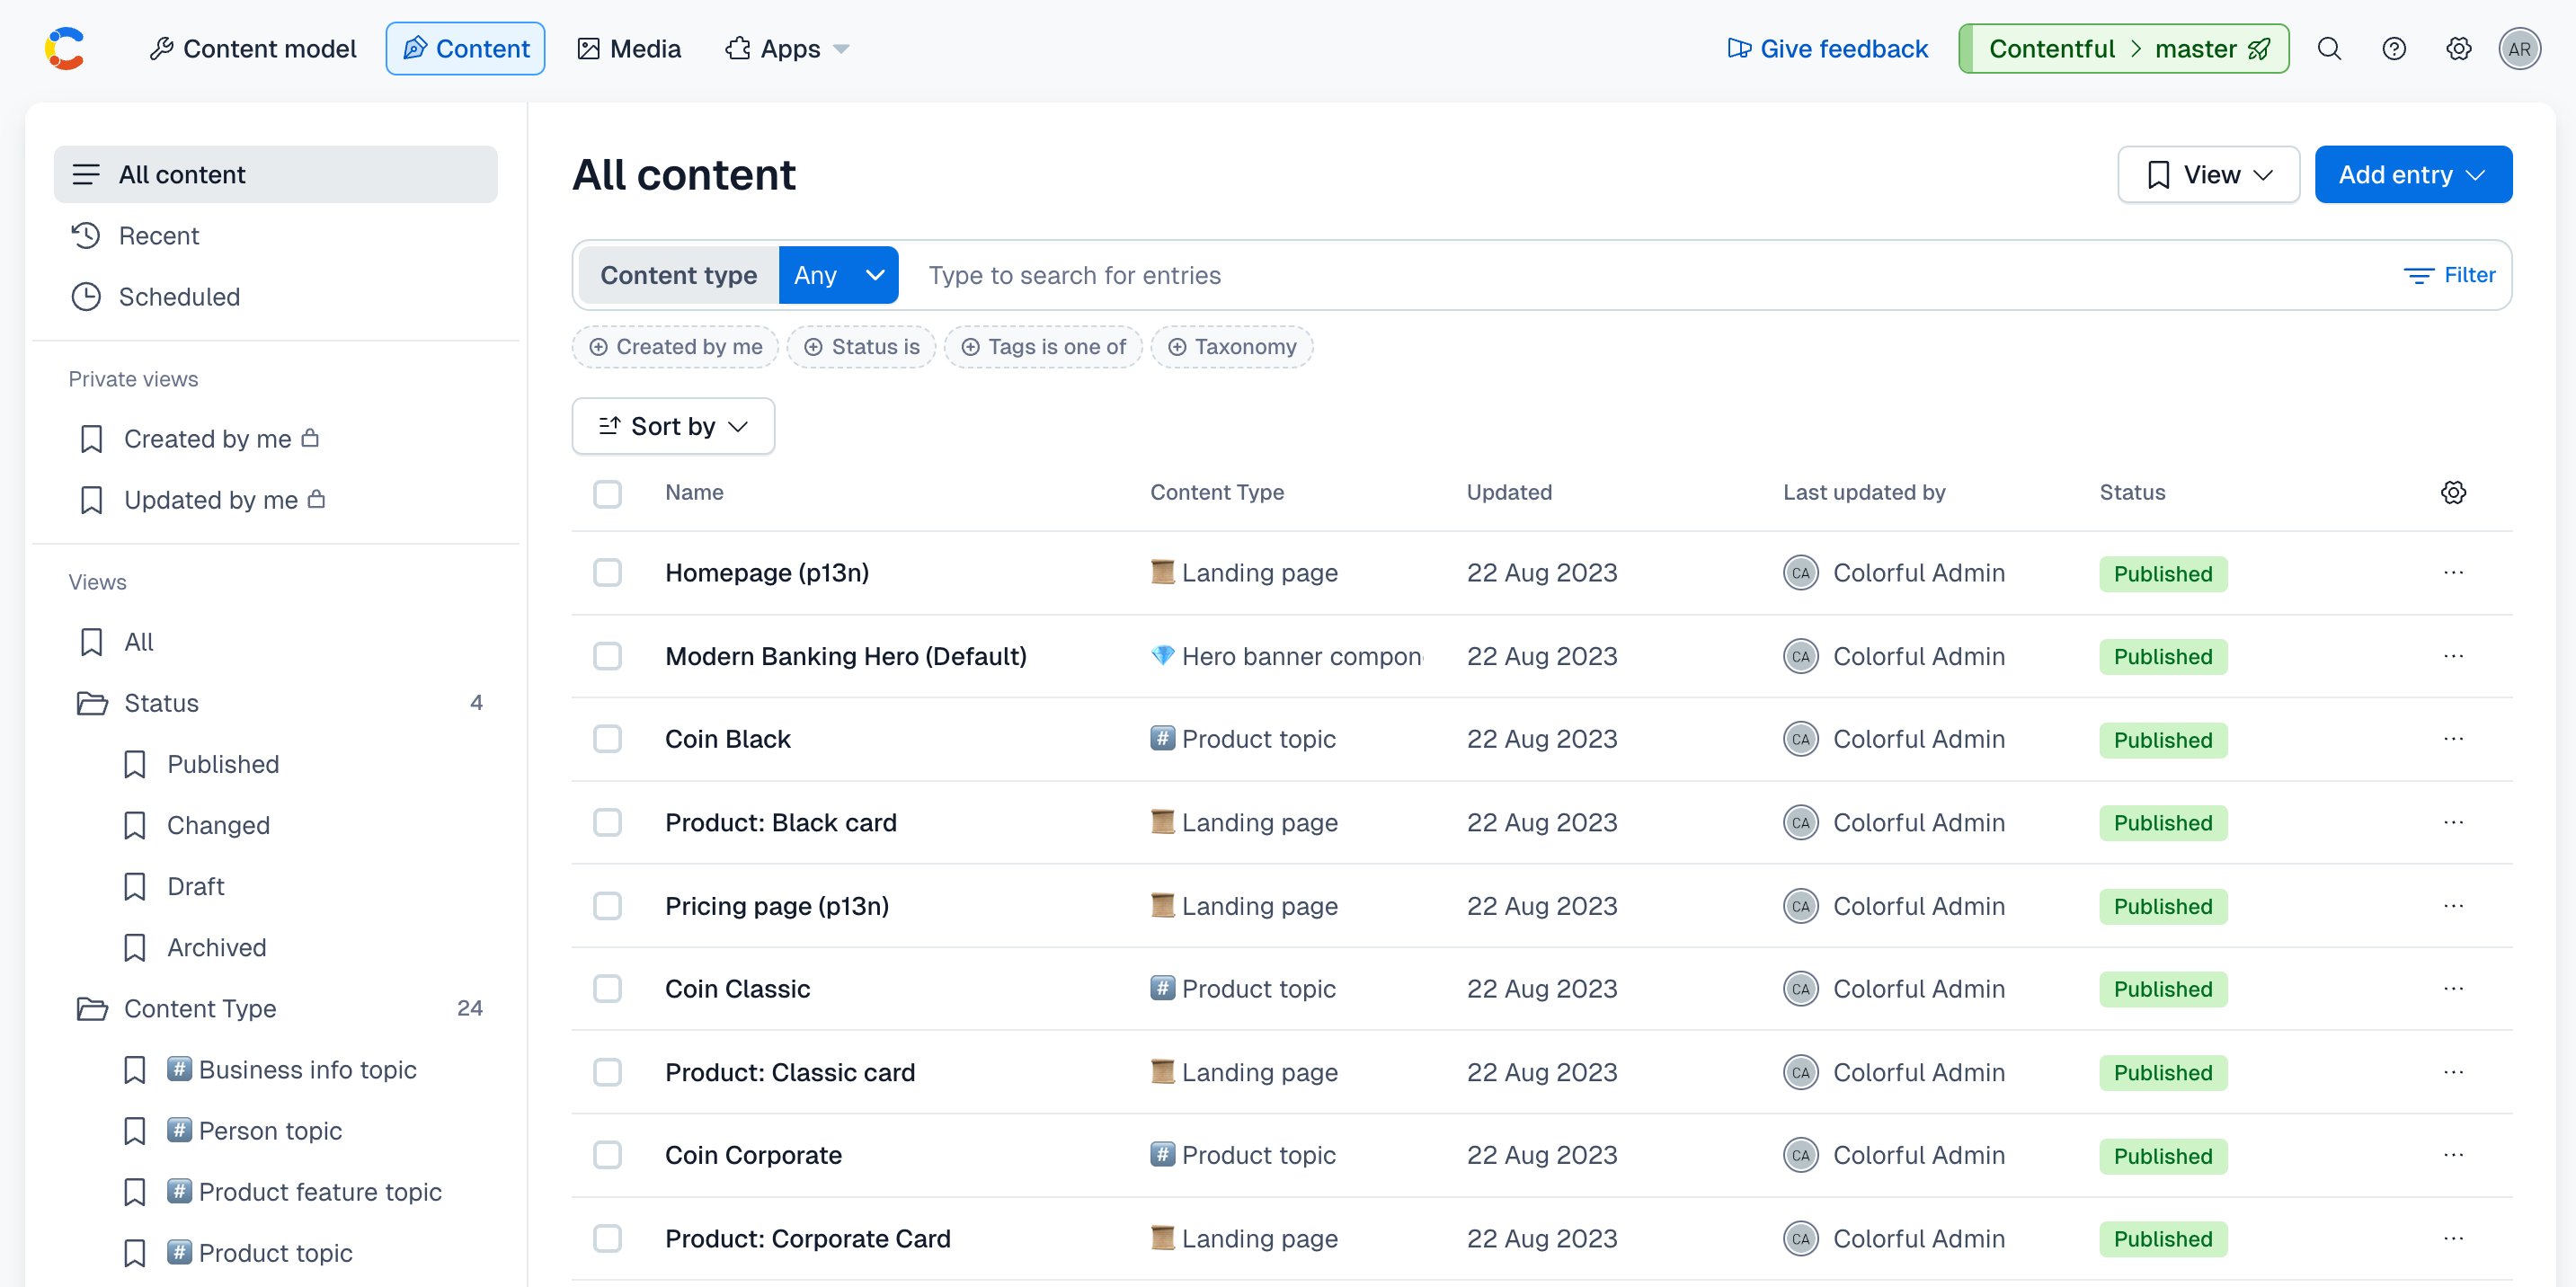The height and width of the screenshot is (1287, 2576).
Task: Click the Published status filter view
Action: point(222,763)
